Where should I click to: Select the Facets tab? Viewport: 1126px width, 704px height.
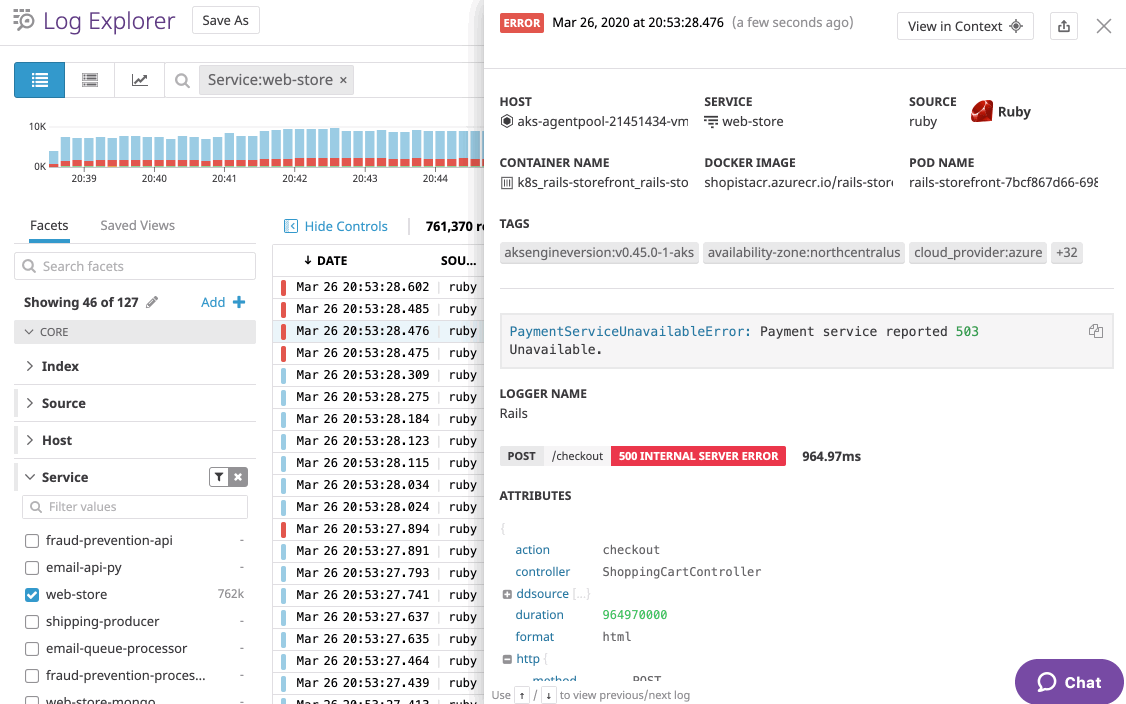click(x=49, y=226)
